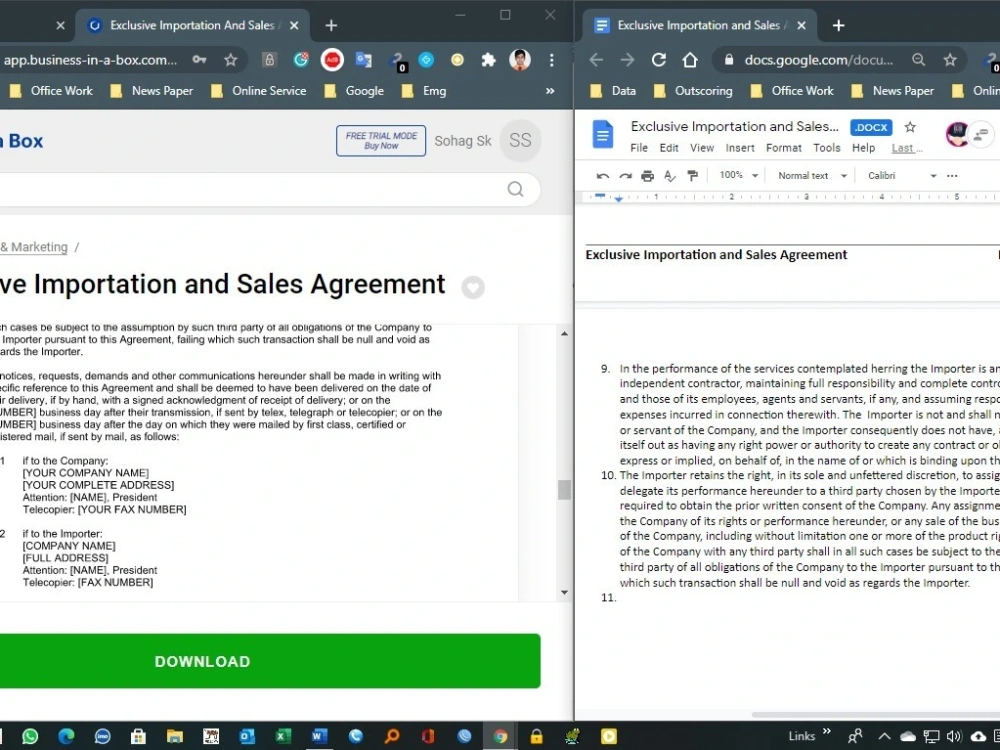Open the SS user avatar menu
The height and width of the screenshot is (750, 1000).
(x=520, y=140)
